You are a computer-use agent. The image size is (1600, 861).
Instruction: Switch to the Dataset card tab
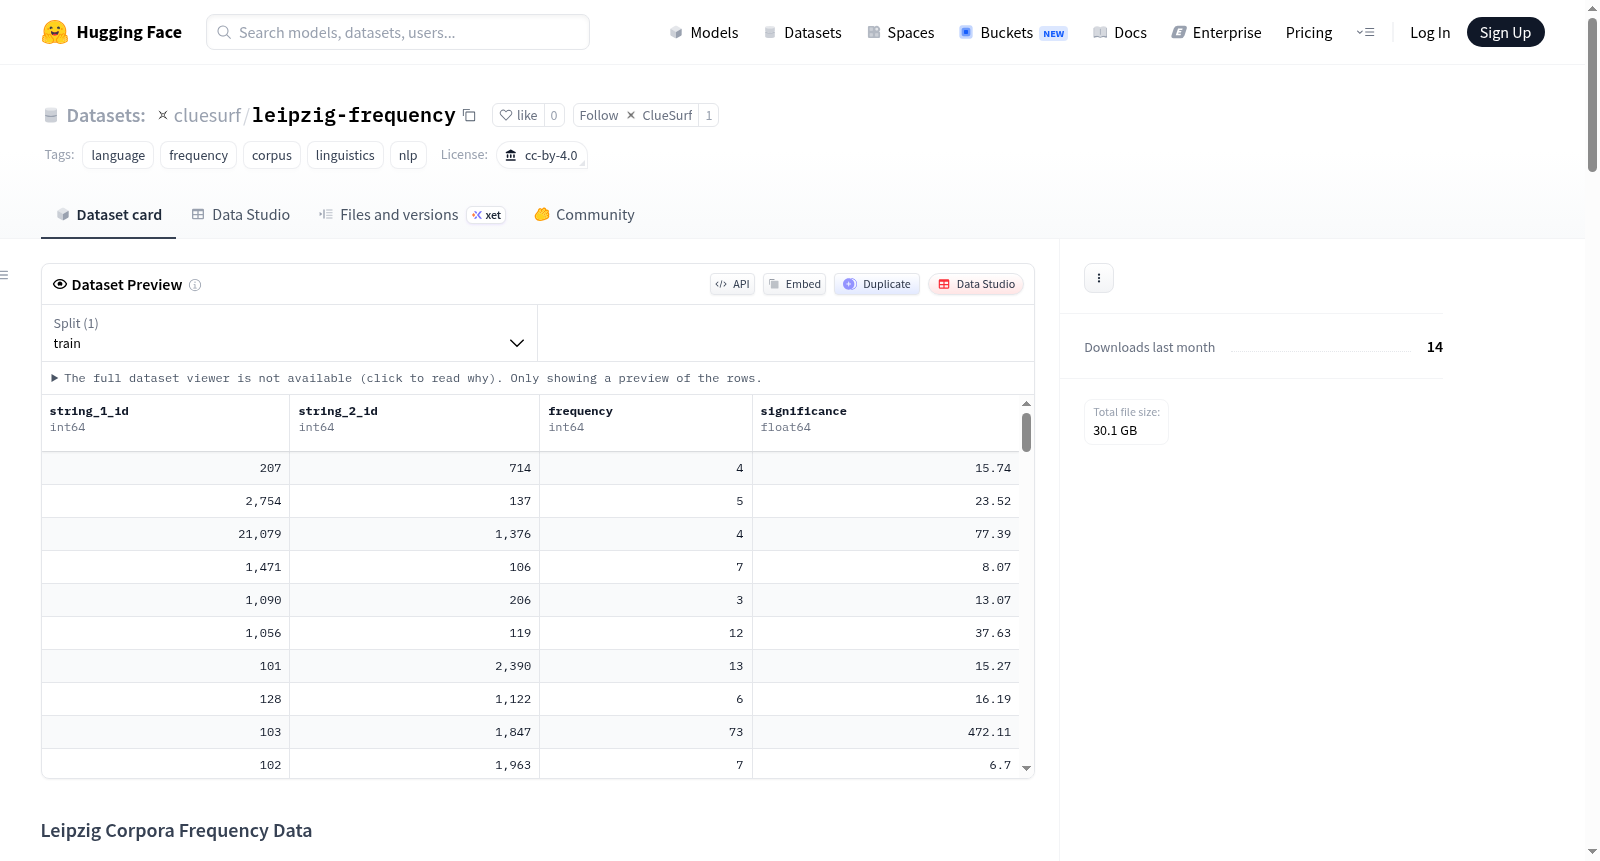(109, 214)
